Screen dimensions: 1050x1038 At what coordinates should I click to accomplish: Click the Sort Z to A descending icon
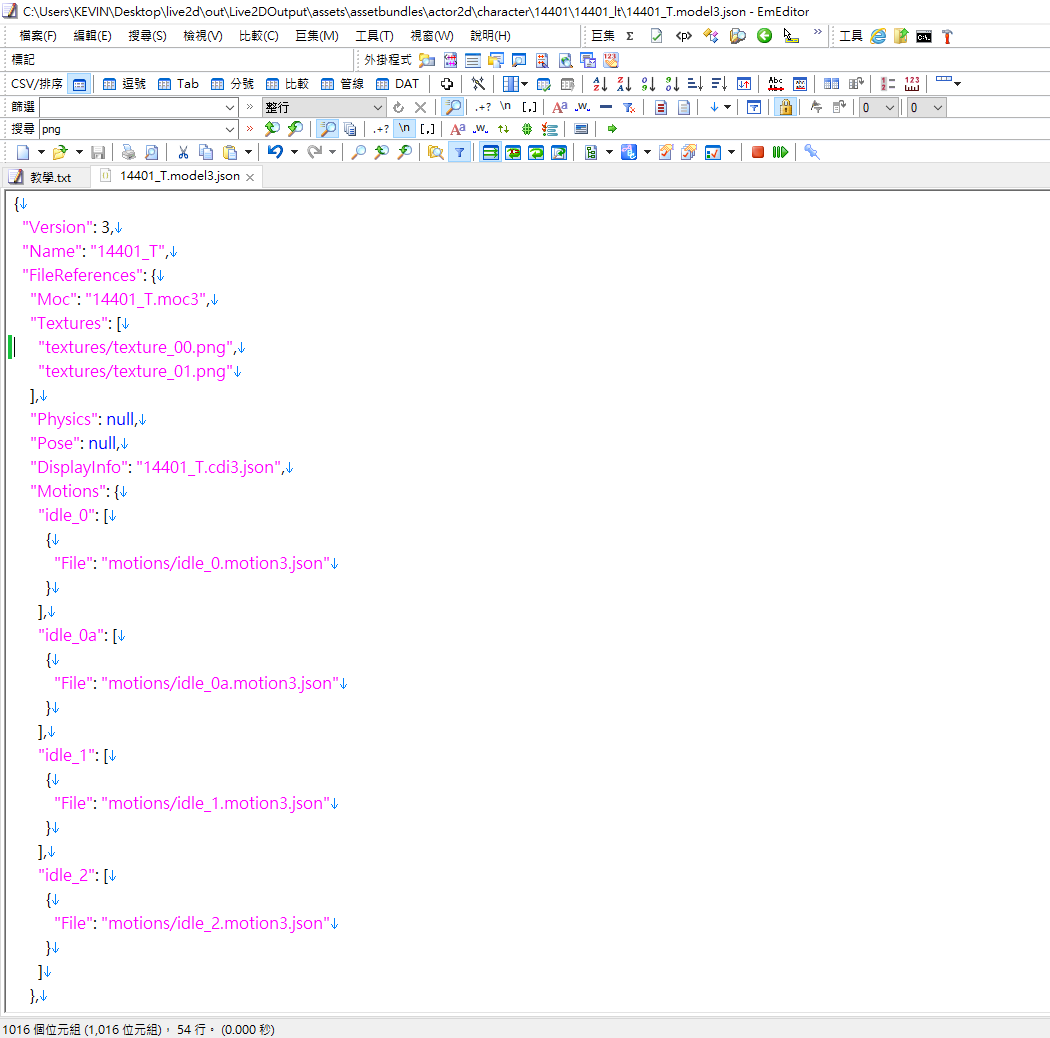[x=624, y=84]
